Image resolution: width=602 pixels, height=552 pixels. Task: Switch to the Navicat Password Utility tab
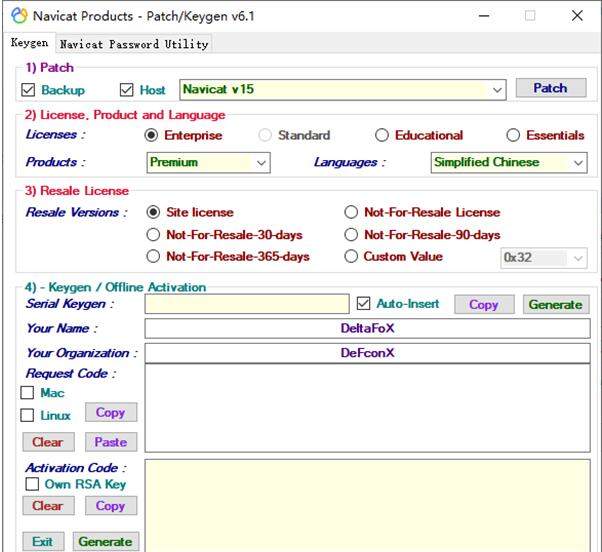[134, 44]
